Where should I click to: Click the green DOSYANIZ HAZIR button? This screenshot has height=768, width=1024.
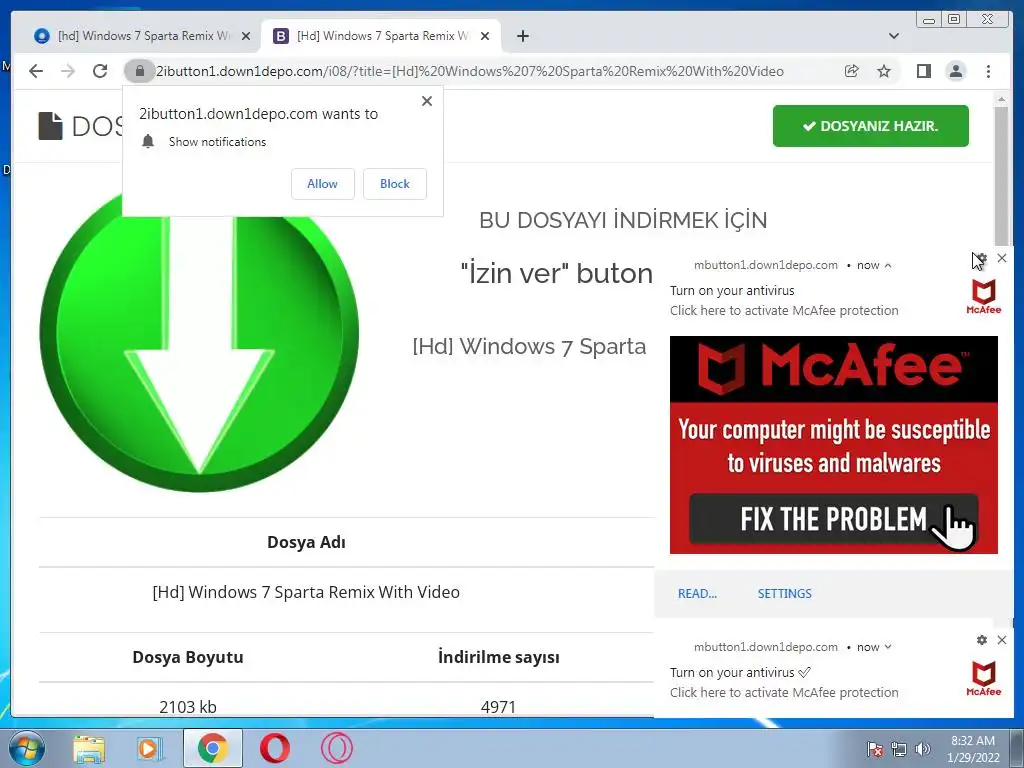(871, 126)
